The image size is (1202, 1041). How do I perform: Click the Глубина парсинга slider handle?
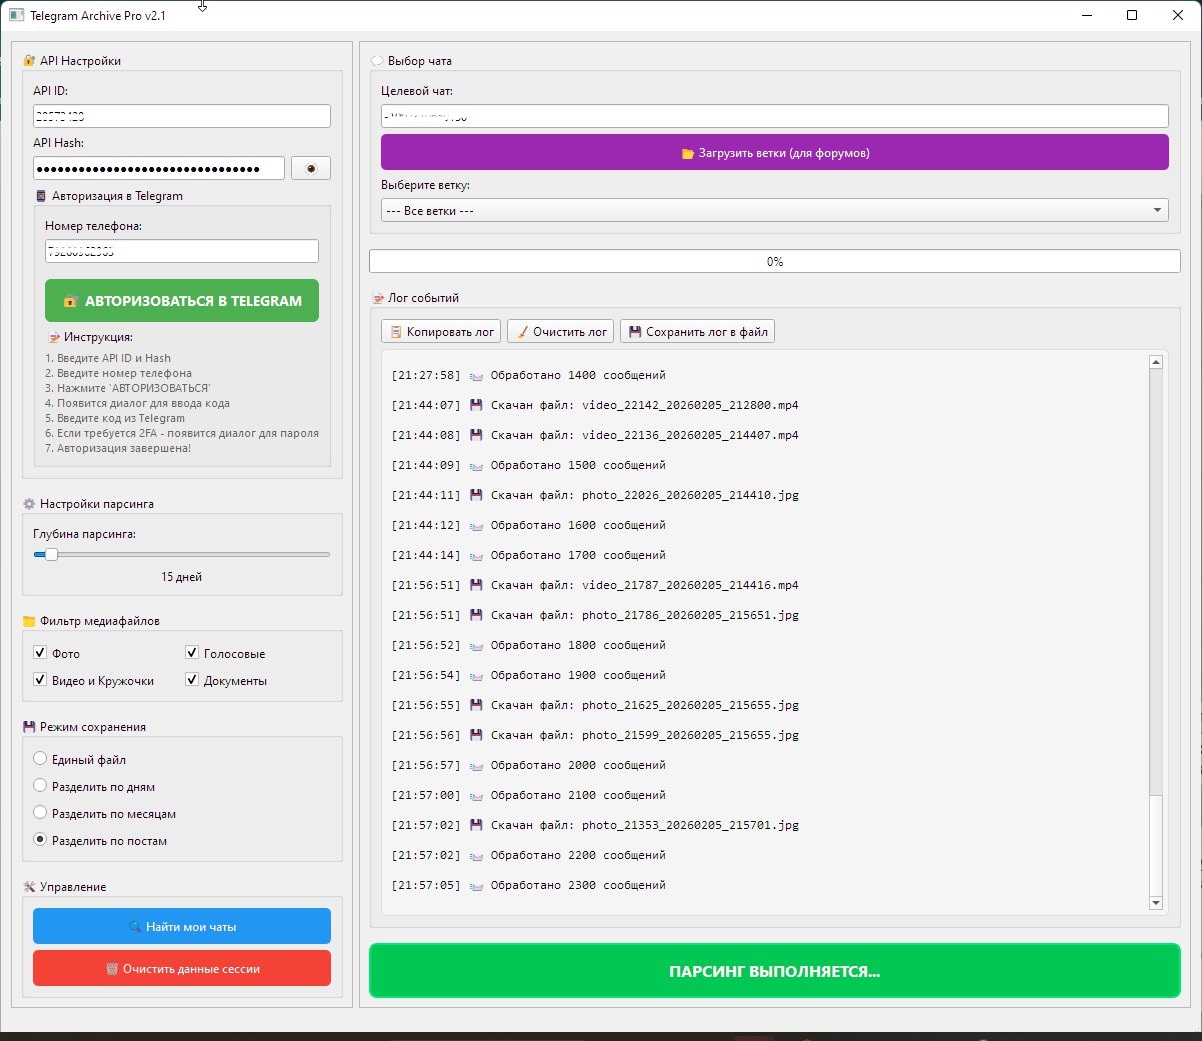pyautogui.click(x=51, y=554)
